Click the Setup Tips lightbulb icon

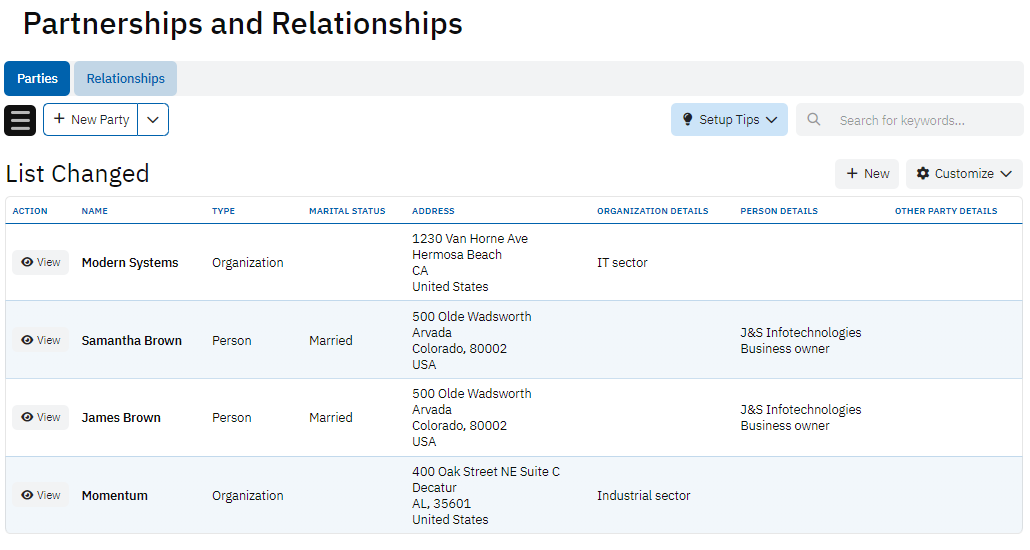687,120
